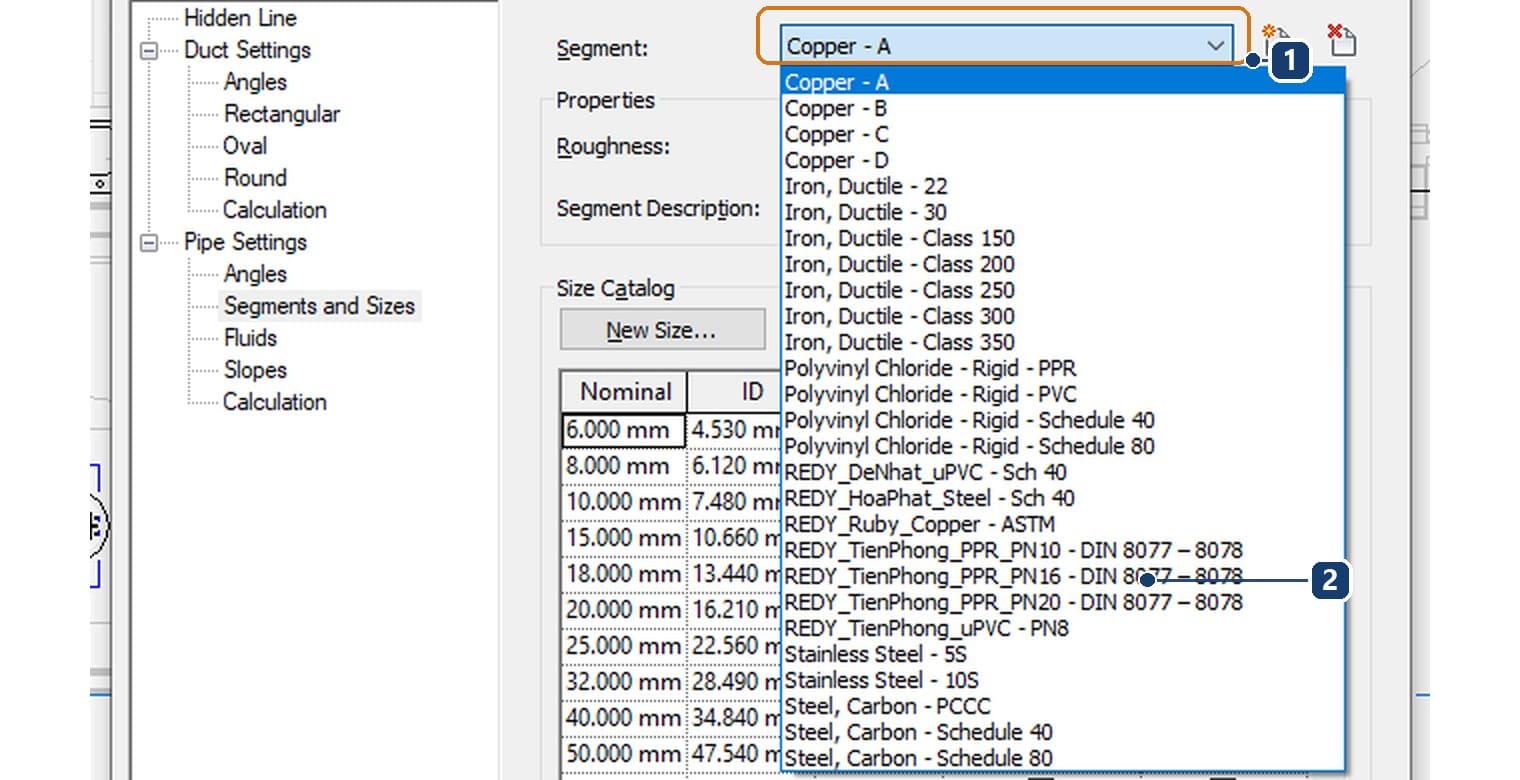The width and height of the screenshot is (1520, 780).
Task: Choose Steel, Carbon - PCCC
Action: click(1063, 706)
